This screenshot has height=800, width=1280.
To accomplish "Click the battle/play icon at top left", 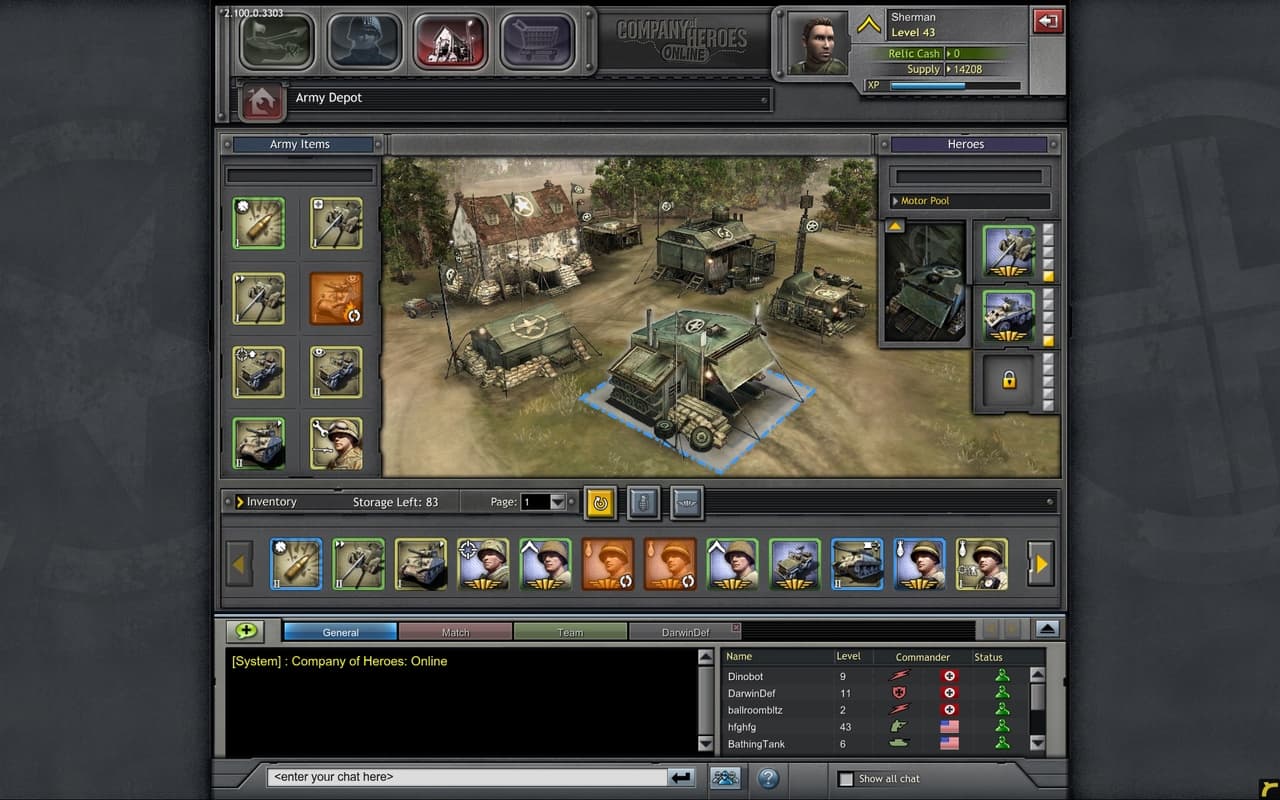I will (277, 40).
